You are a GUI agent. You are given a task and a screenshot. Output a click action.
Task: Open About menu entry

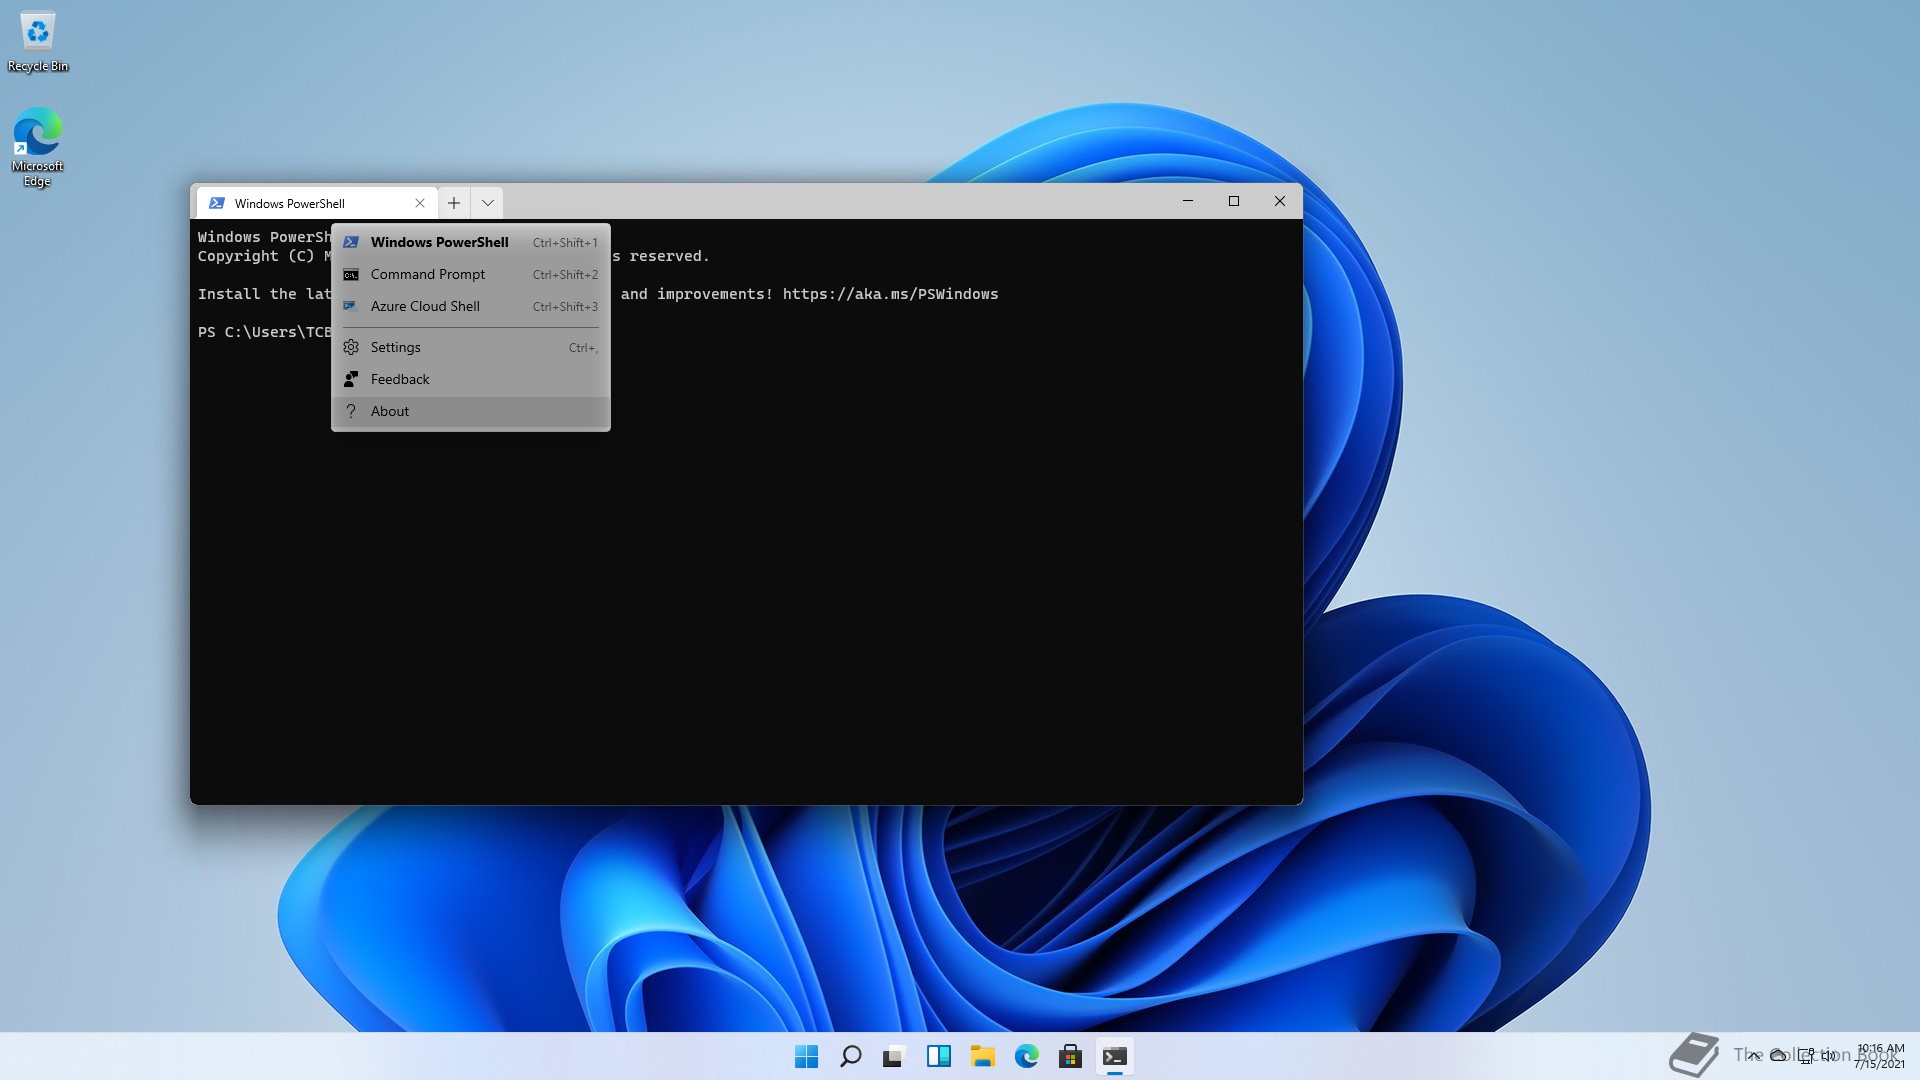(470, 411)
